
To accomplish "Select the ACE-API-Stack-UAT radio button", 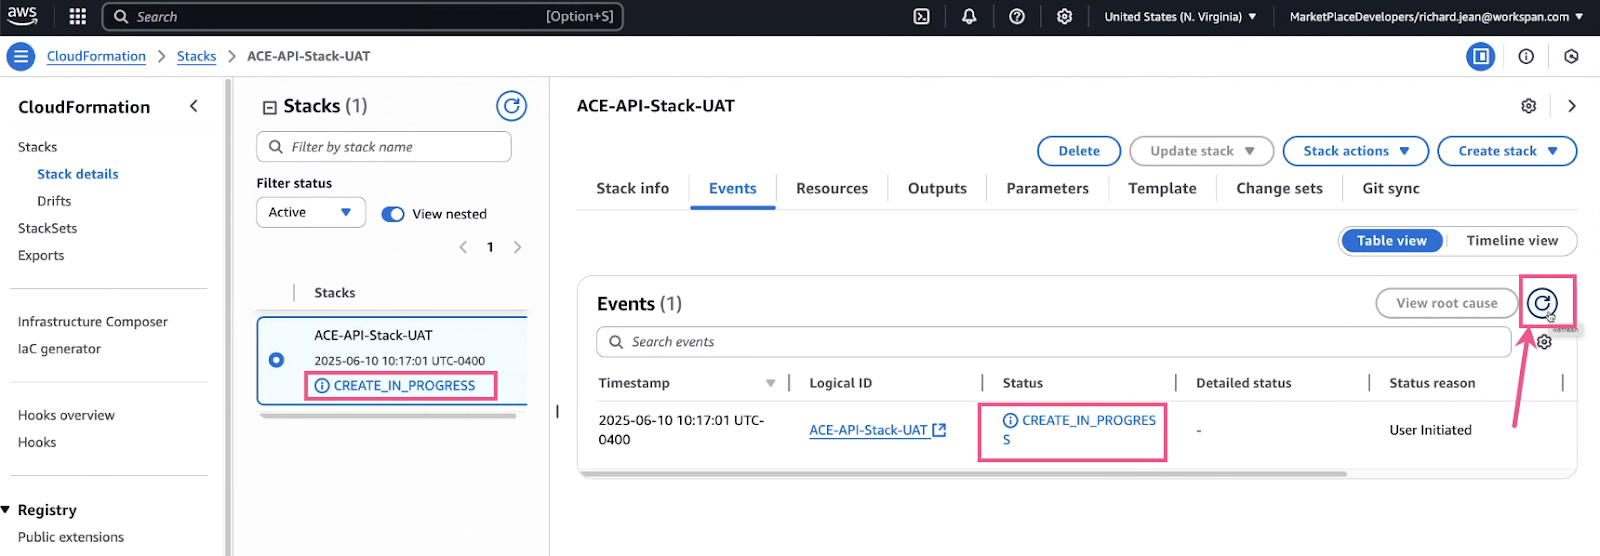I will 276,360.
